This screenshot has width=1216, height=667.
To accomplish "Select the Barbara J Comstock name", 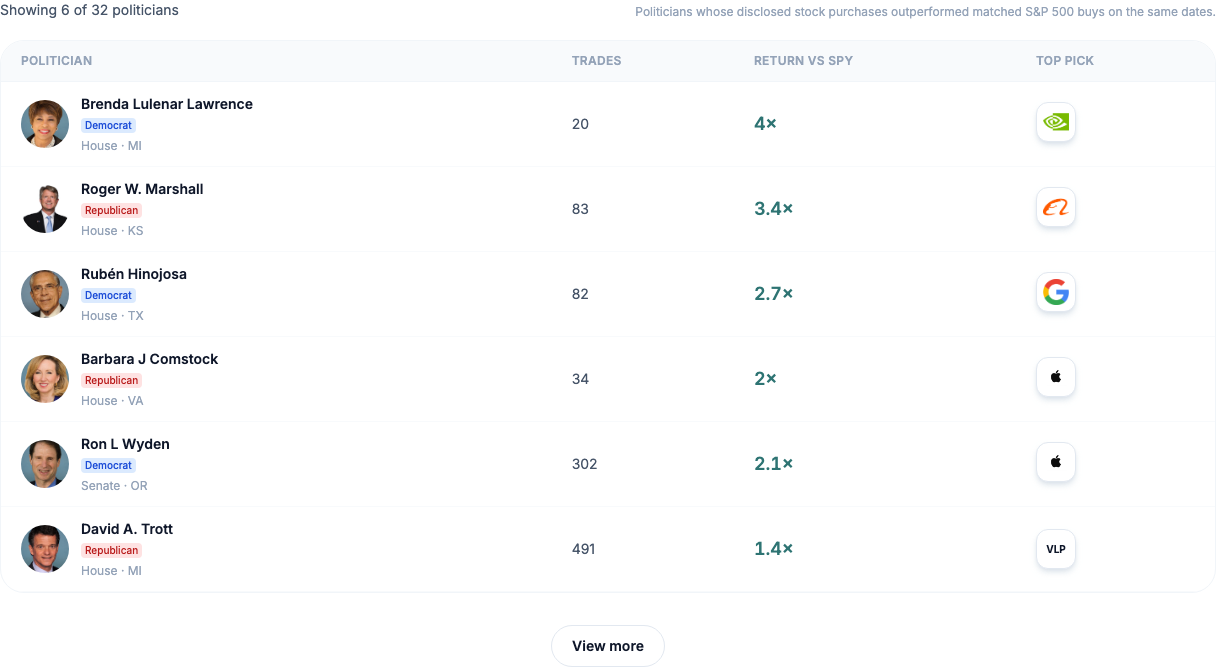I will coord(149,359).
